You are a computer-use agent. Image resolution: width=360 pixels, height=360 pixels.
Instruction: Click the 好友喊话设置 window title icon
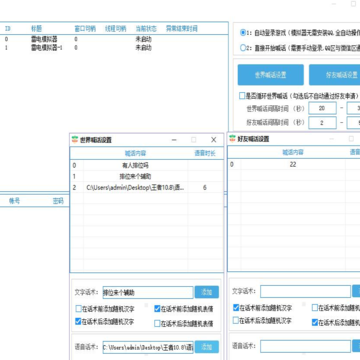pos(232,139)
